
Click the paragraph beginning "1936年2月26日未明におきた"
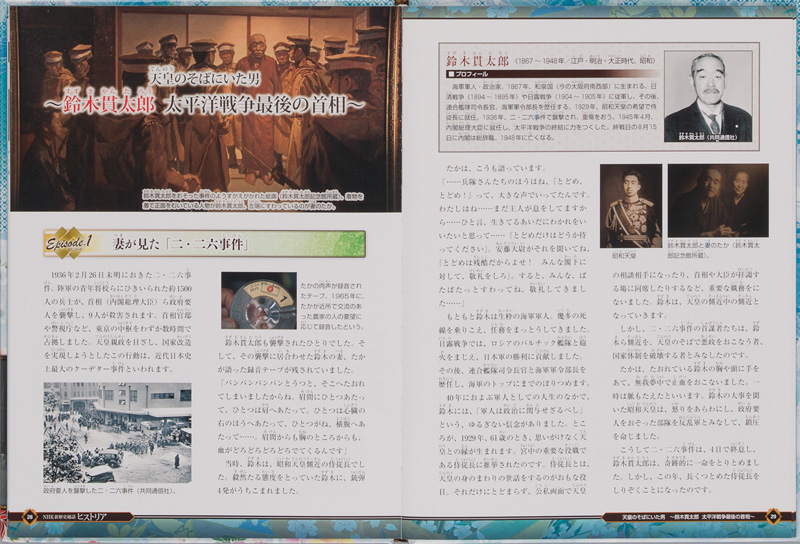[x=117, y=322]
